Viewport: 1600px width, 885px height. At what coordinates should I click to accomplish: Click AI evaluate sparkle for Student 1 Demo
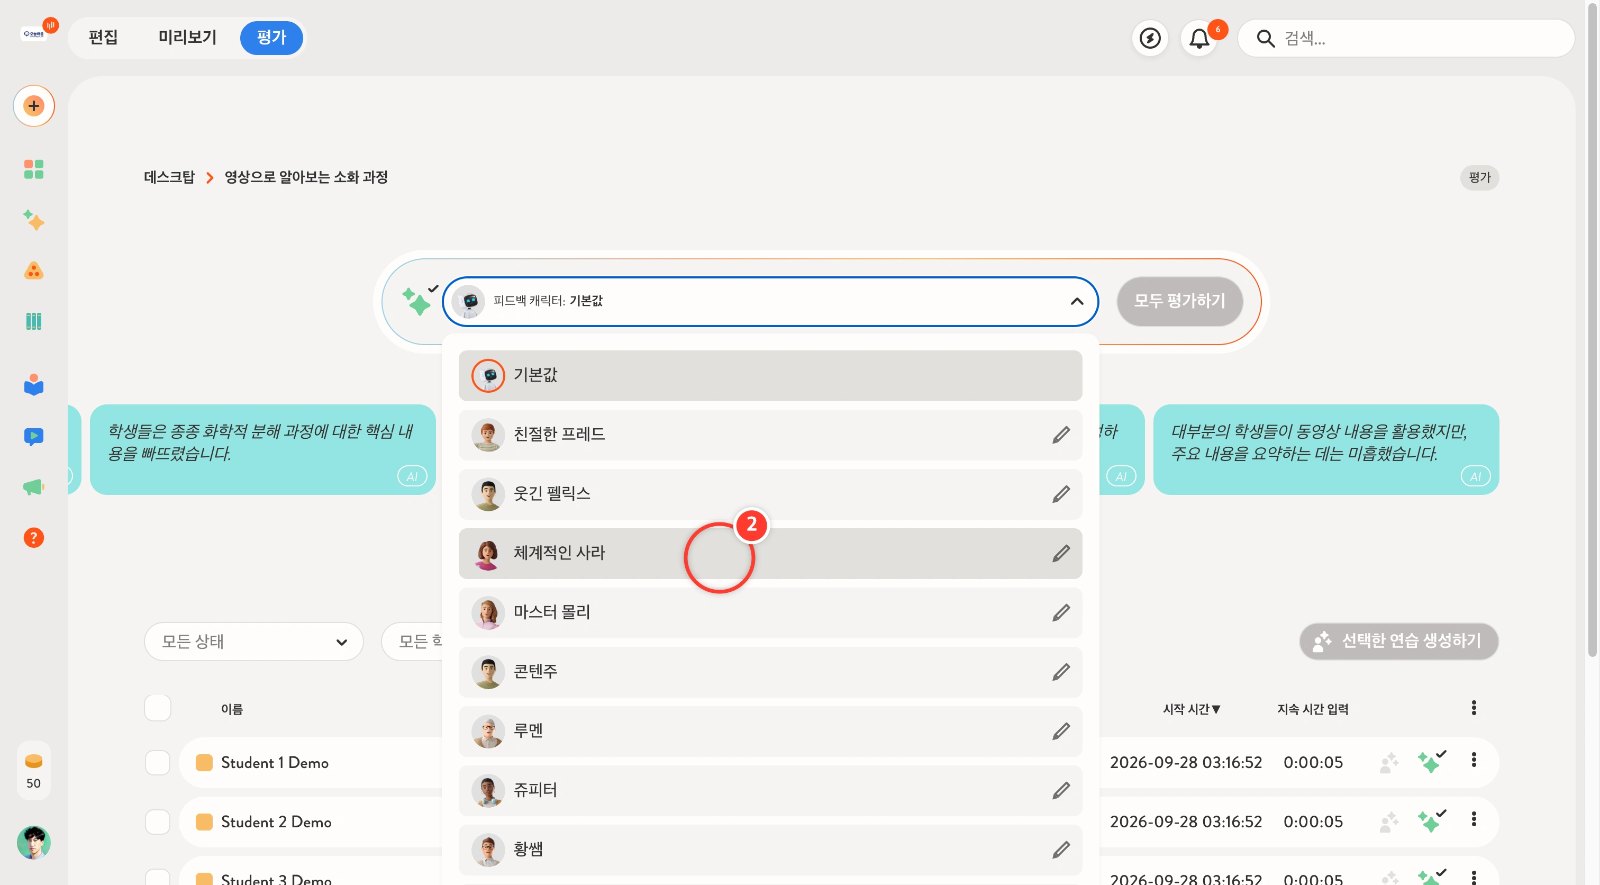[1431, 761]
